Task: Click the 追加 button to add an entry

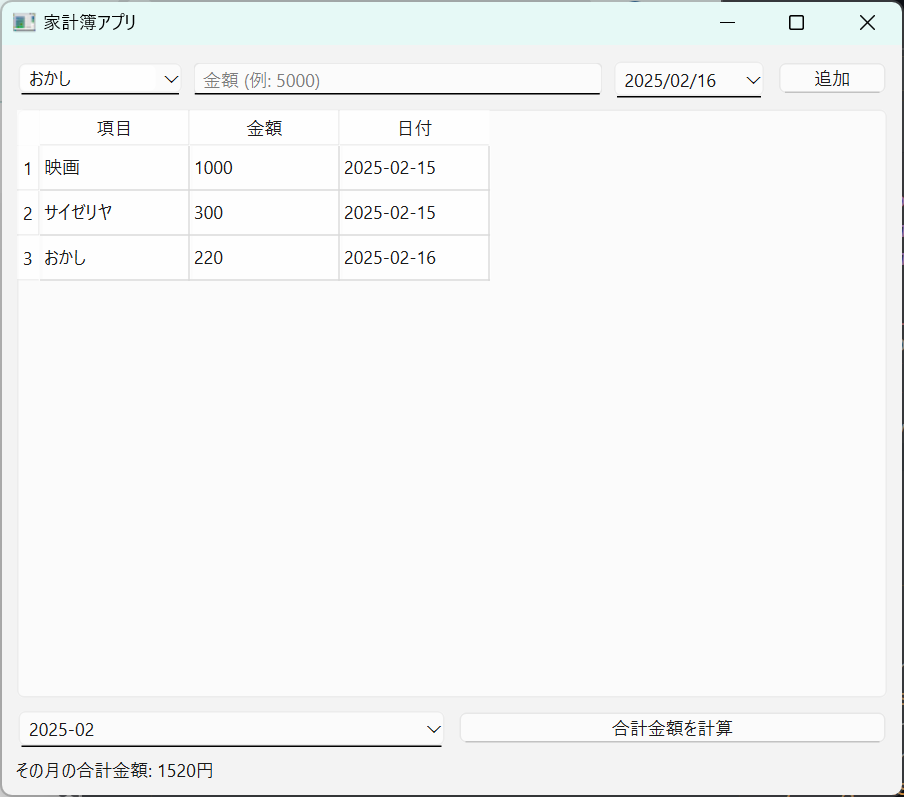Action: [x=831, y=78]
